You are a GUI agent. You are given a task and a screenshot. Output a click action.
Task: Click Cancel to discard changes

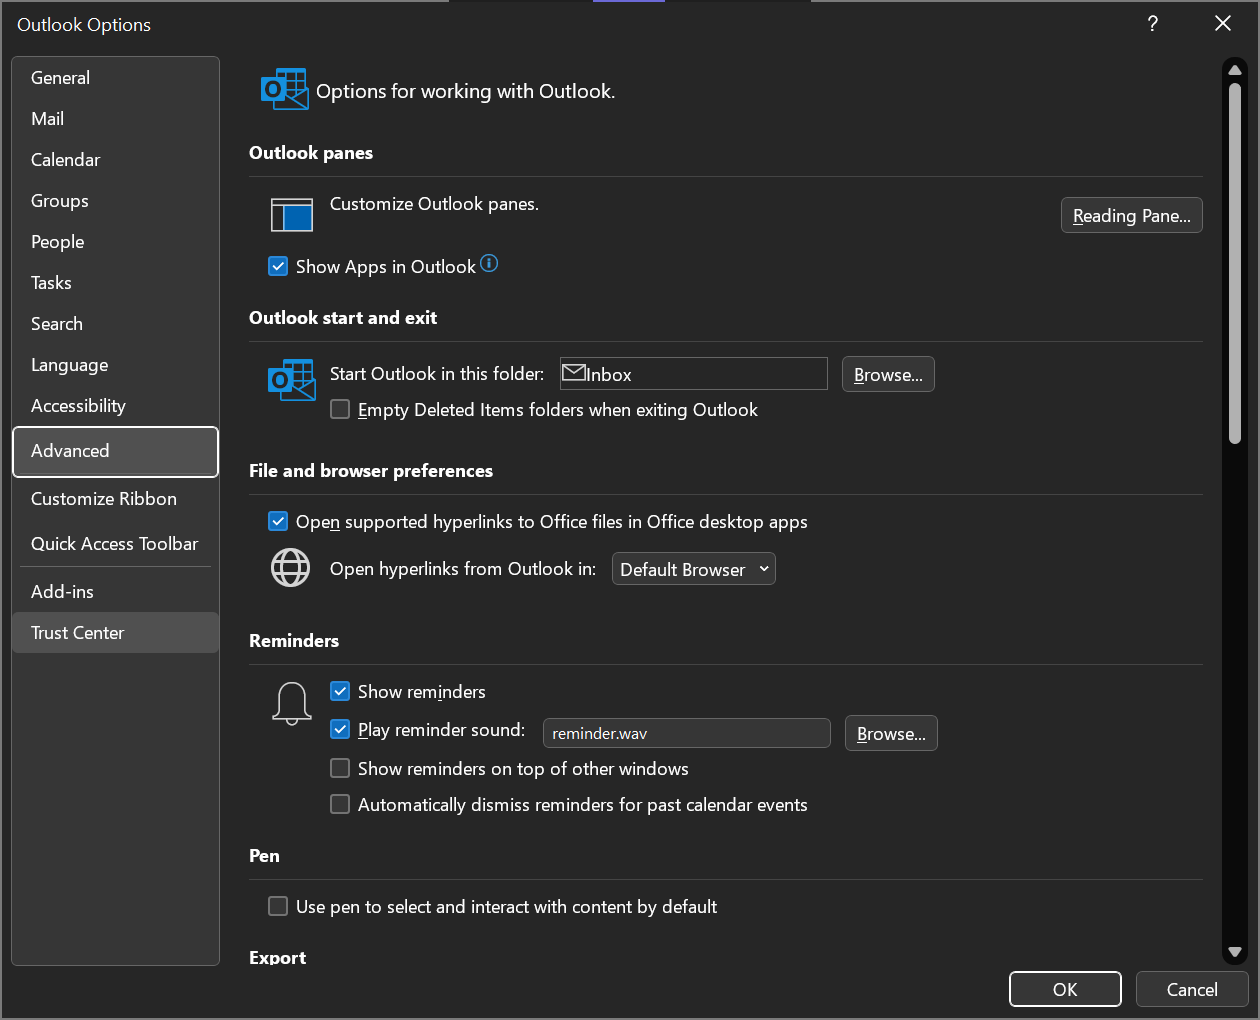(x=1192, y=989)
